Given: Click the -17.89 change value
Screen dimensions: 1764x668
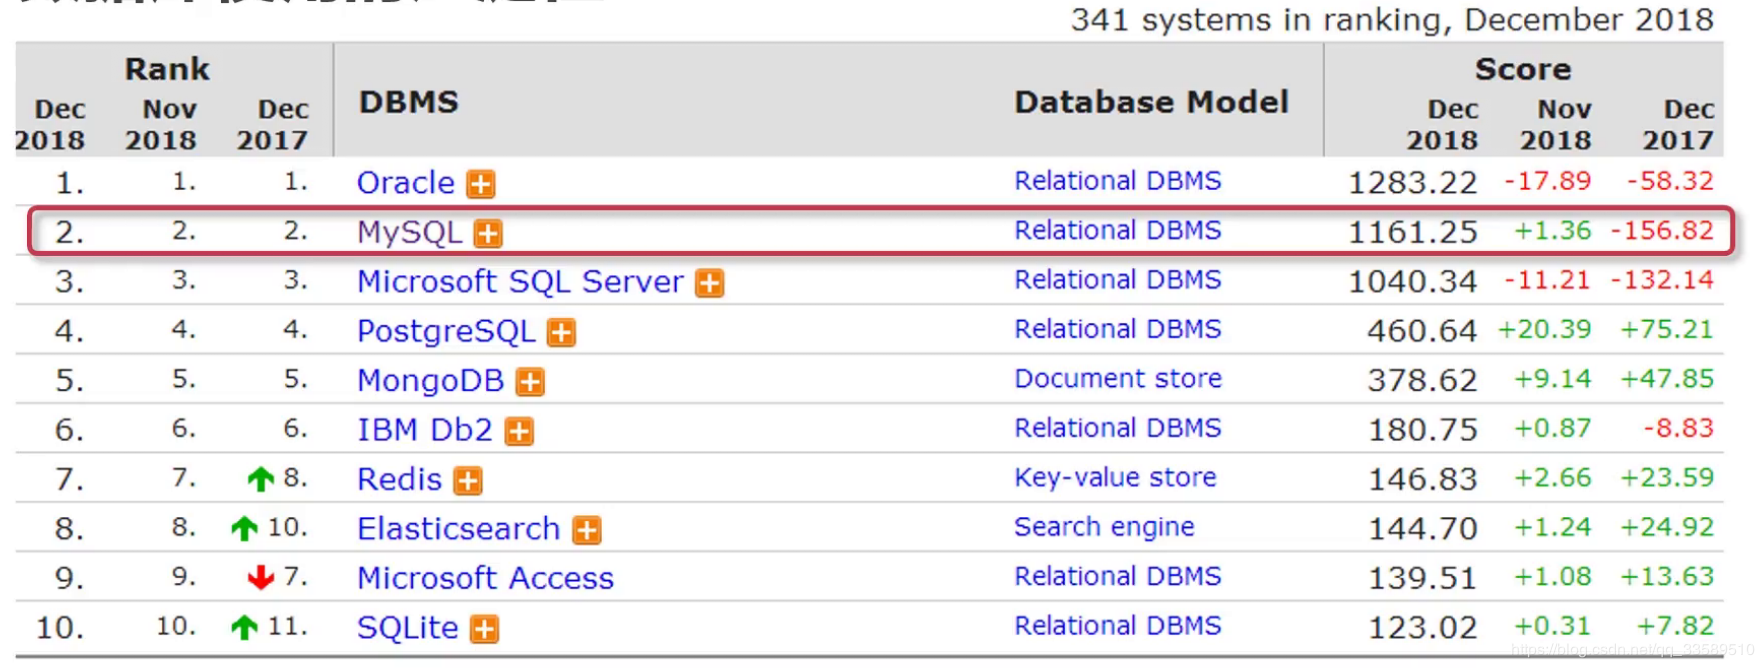Looking at the screenshot, I should coord(1548,181).
